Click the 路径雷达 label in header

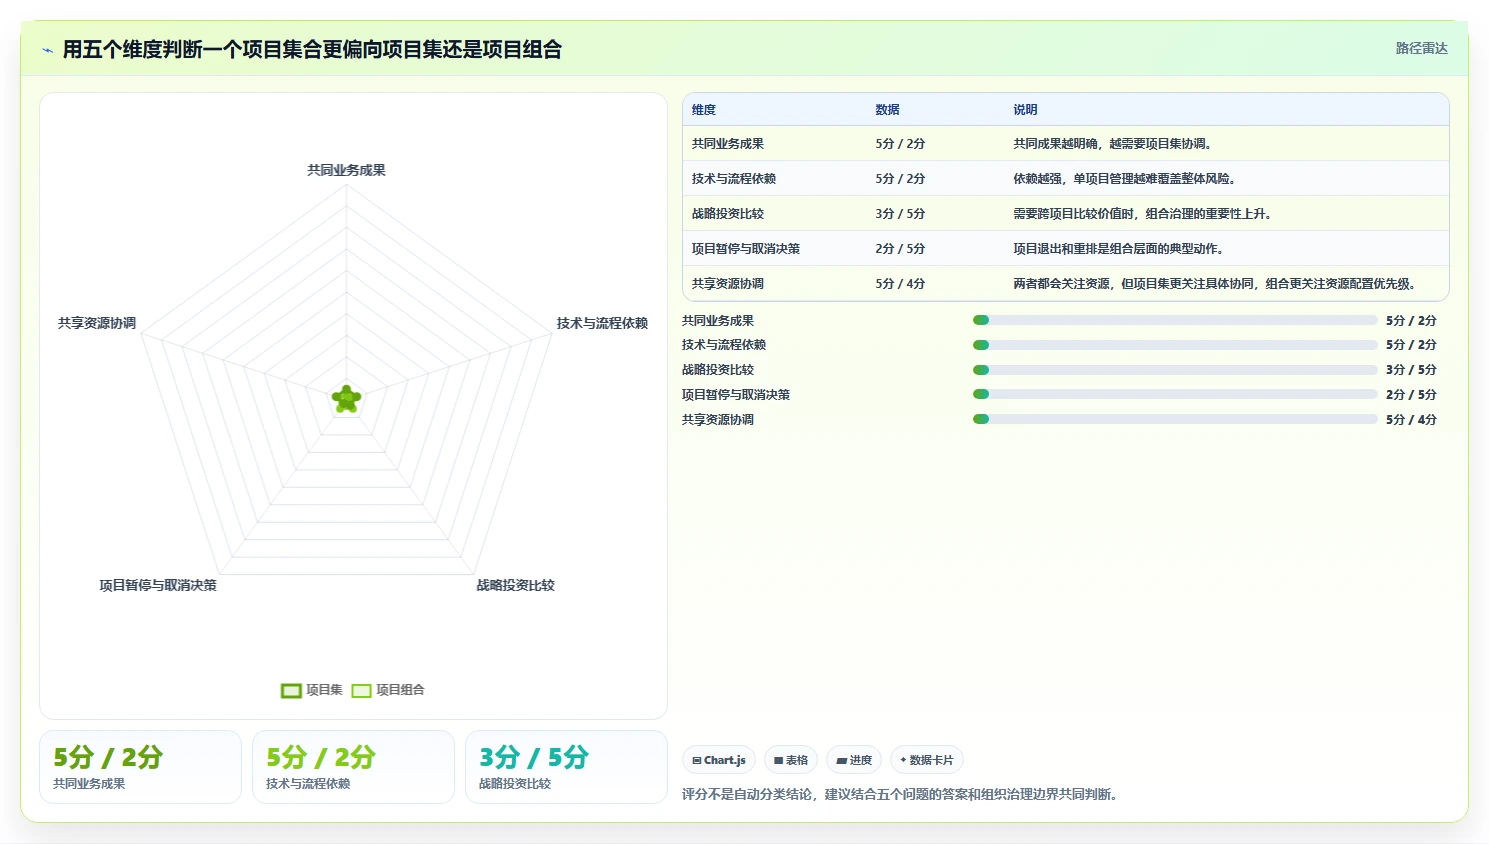click(x=1421, y=48)
